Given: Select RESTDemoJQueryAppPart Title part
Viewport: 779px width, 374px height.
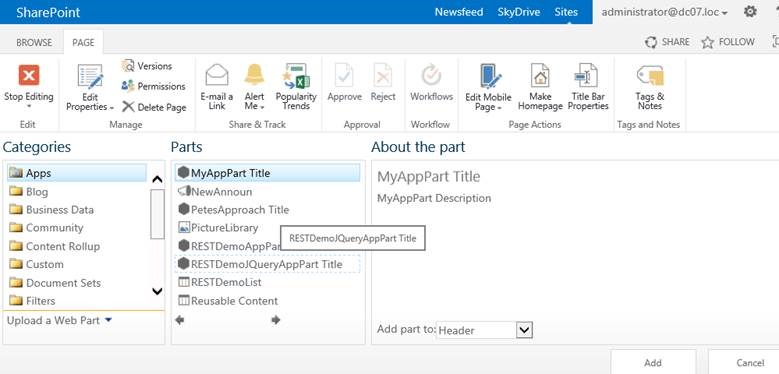Looking at the screenshot, I should [267, 264].
